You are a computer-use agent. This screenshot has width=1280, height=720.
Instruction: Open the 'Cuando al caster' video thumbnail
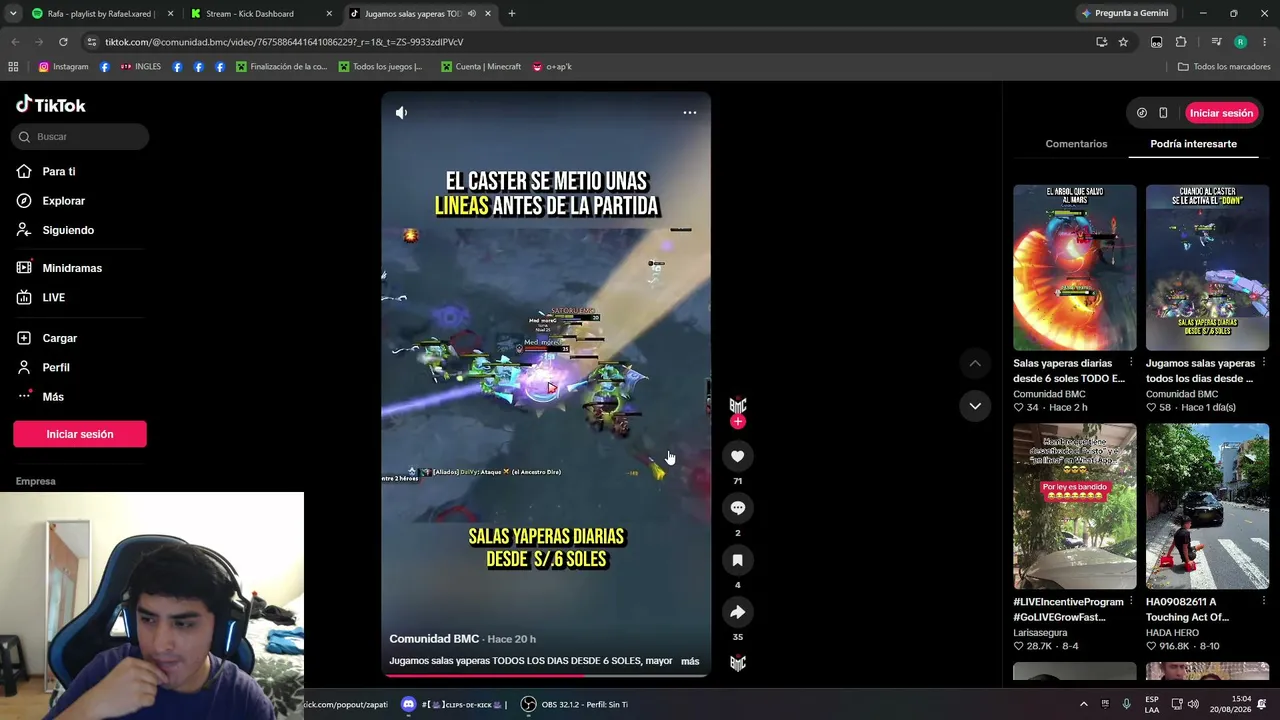[1207, 268]
